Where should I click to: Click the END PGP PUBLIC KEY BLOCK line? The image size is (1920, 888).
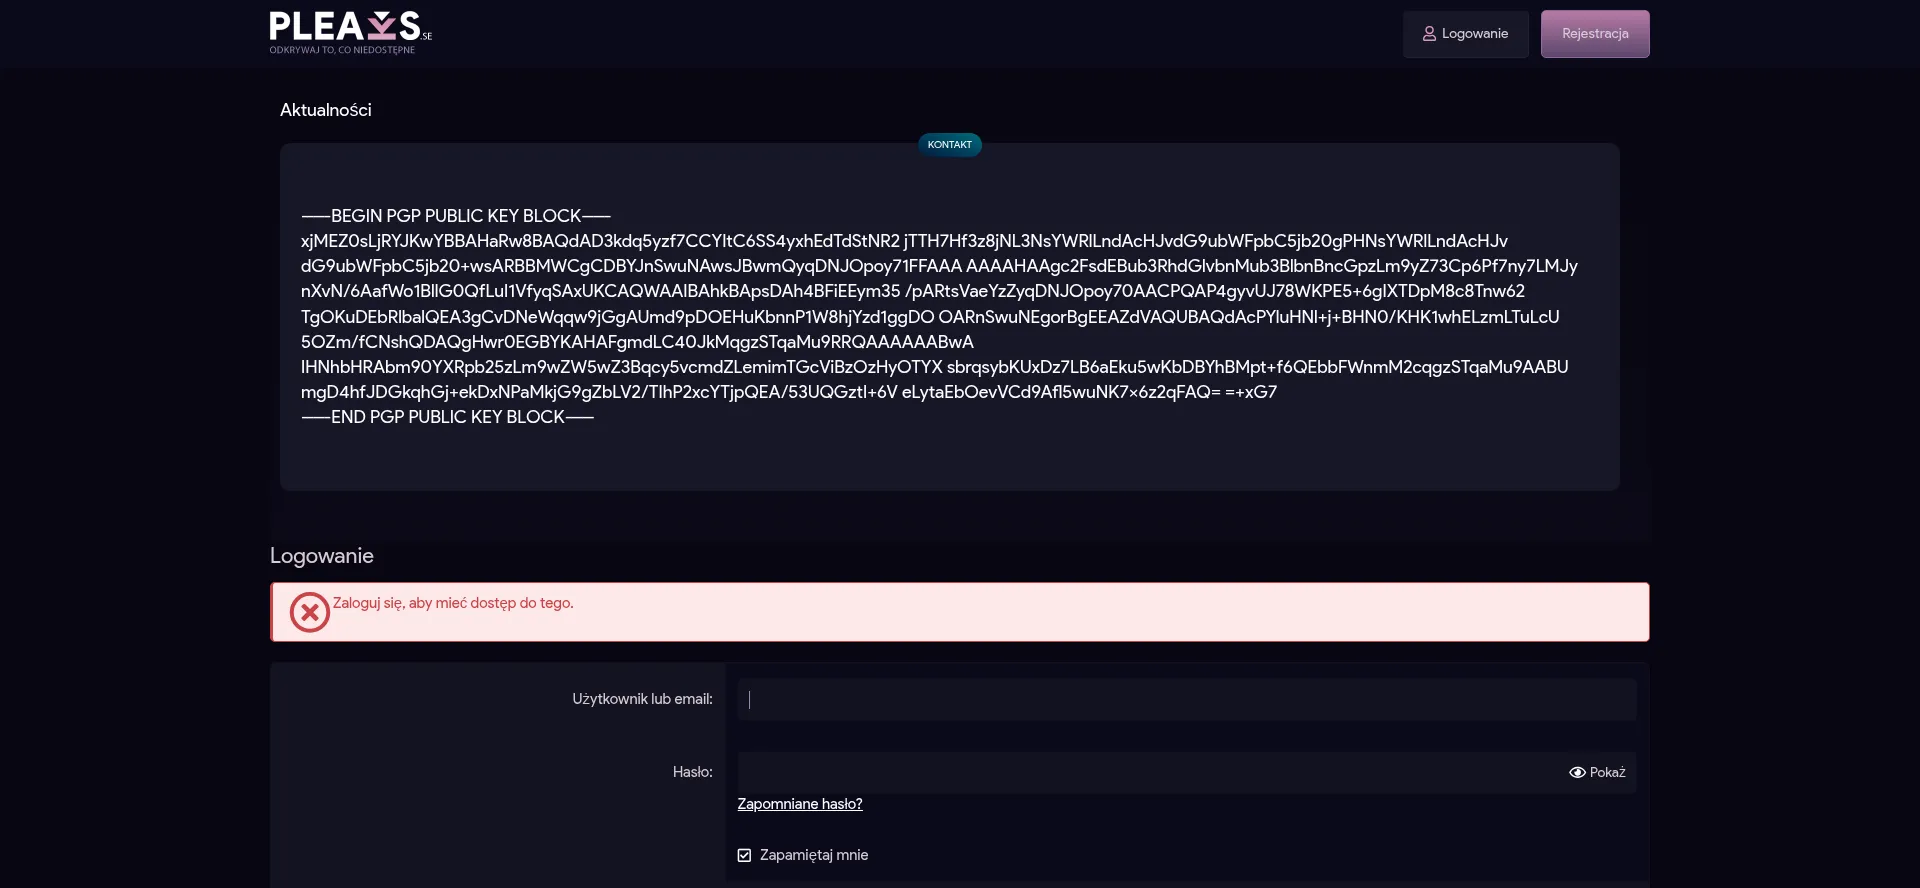pyautogui.click(x=447, y=417)
